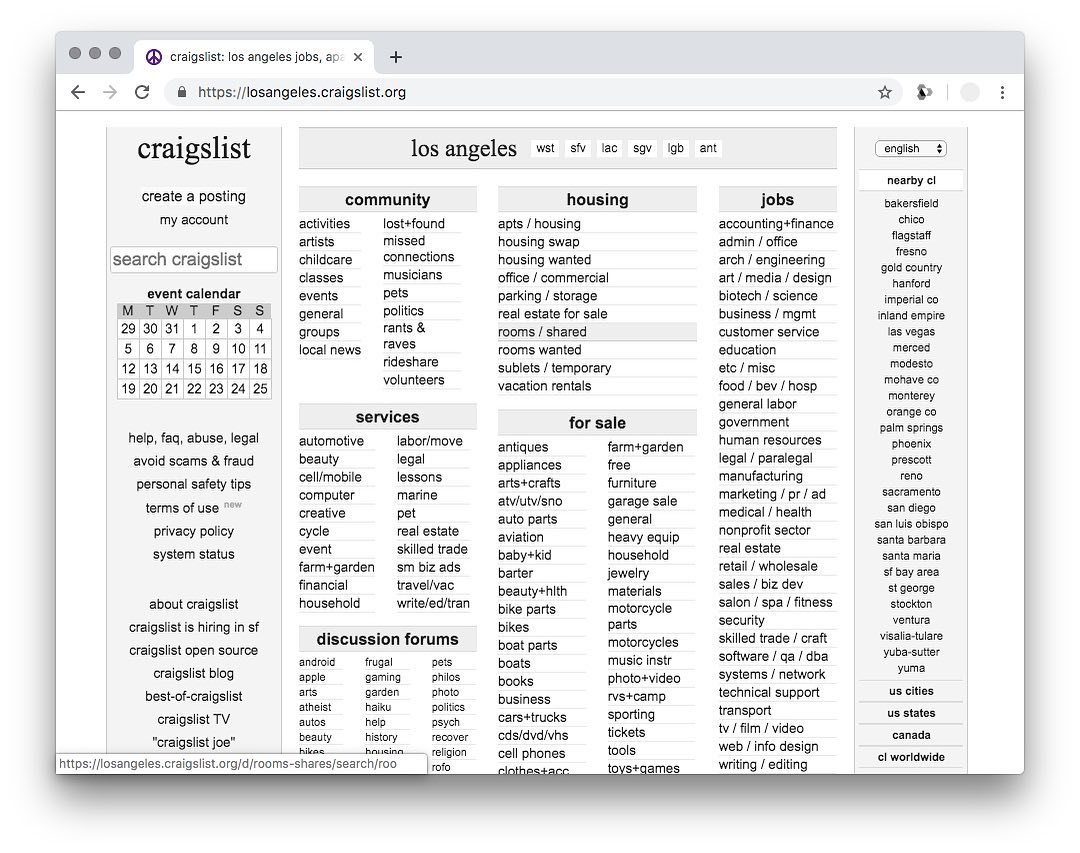Open vacation rentals listings
The image size is (1080, 853).
544,386
